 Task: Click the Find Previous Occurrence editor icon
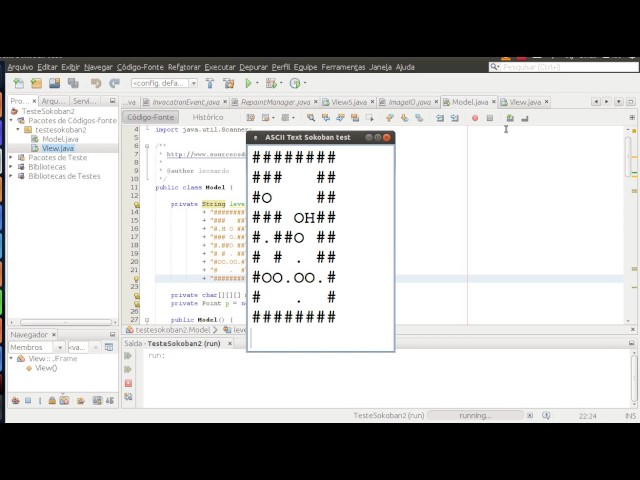[326, 118]
